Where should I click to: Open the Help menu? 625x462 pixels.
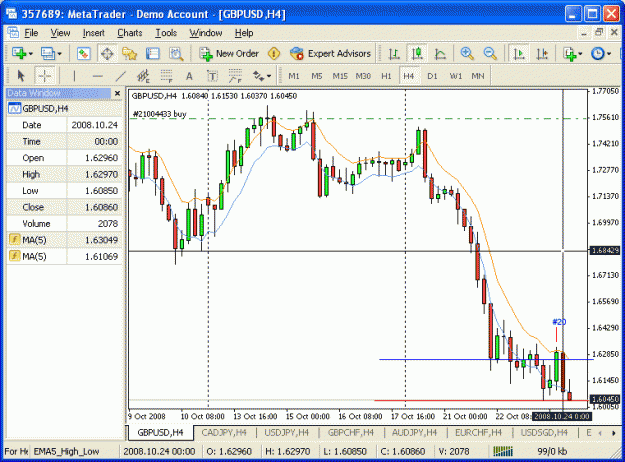[x=244, y=33]
